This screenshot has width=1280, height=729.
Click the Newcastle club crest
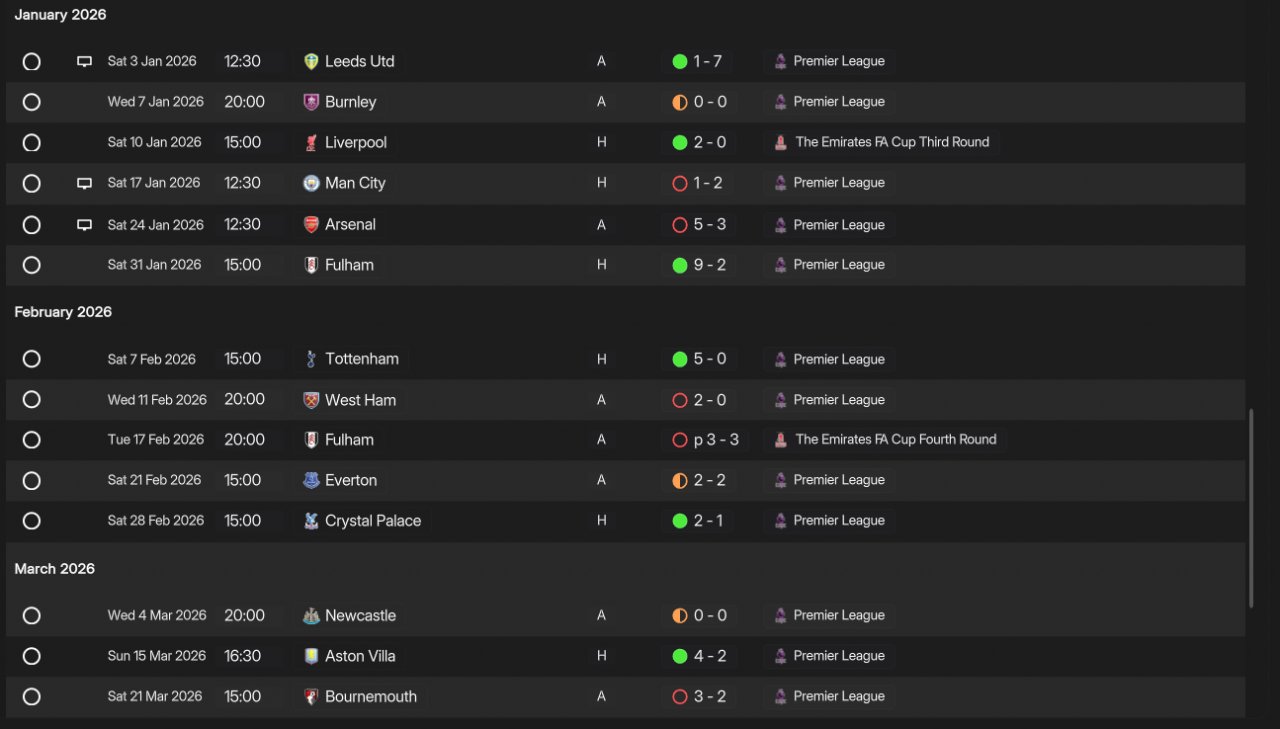click(311, 616)
